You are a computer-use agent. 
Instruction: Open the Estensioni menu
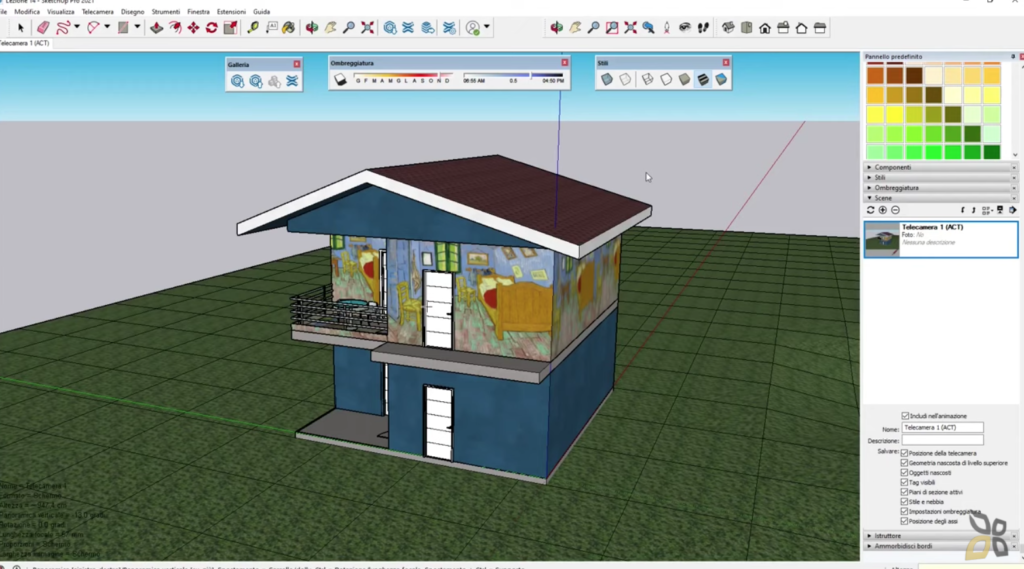click(231, 12)
